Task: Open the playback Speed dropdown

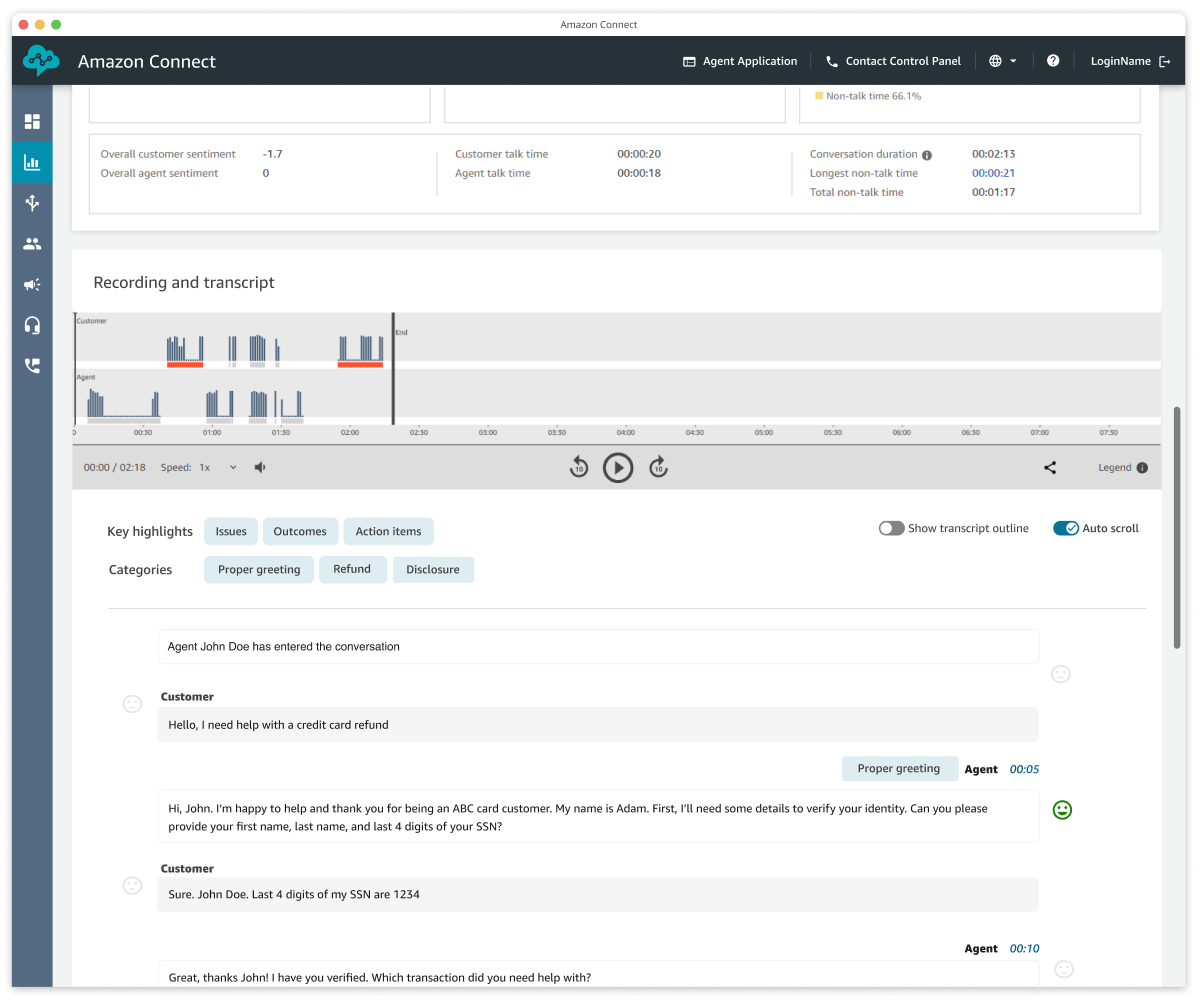Action: pos(233,467)
